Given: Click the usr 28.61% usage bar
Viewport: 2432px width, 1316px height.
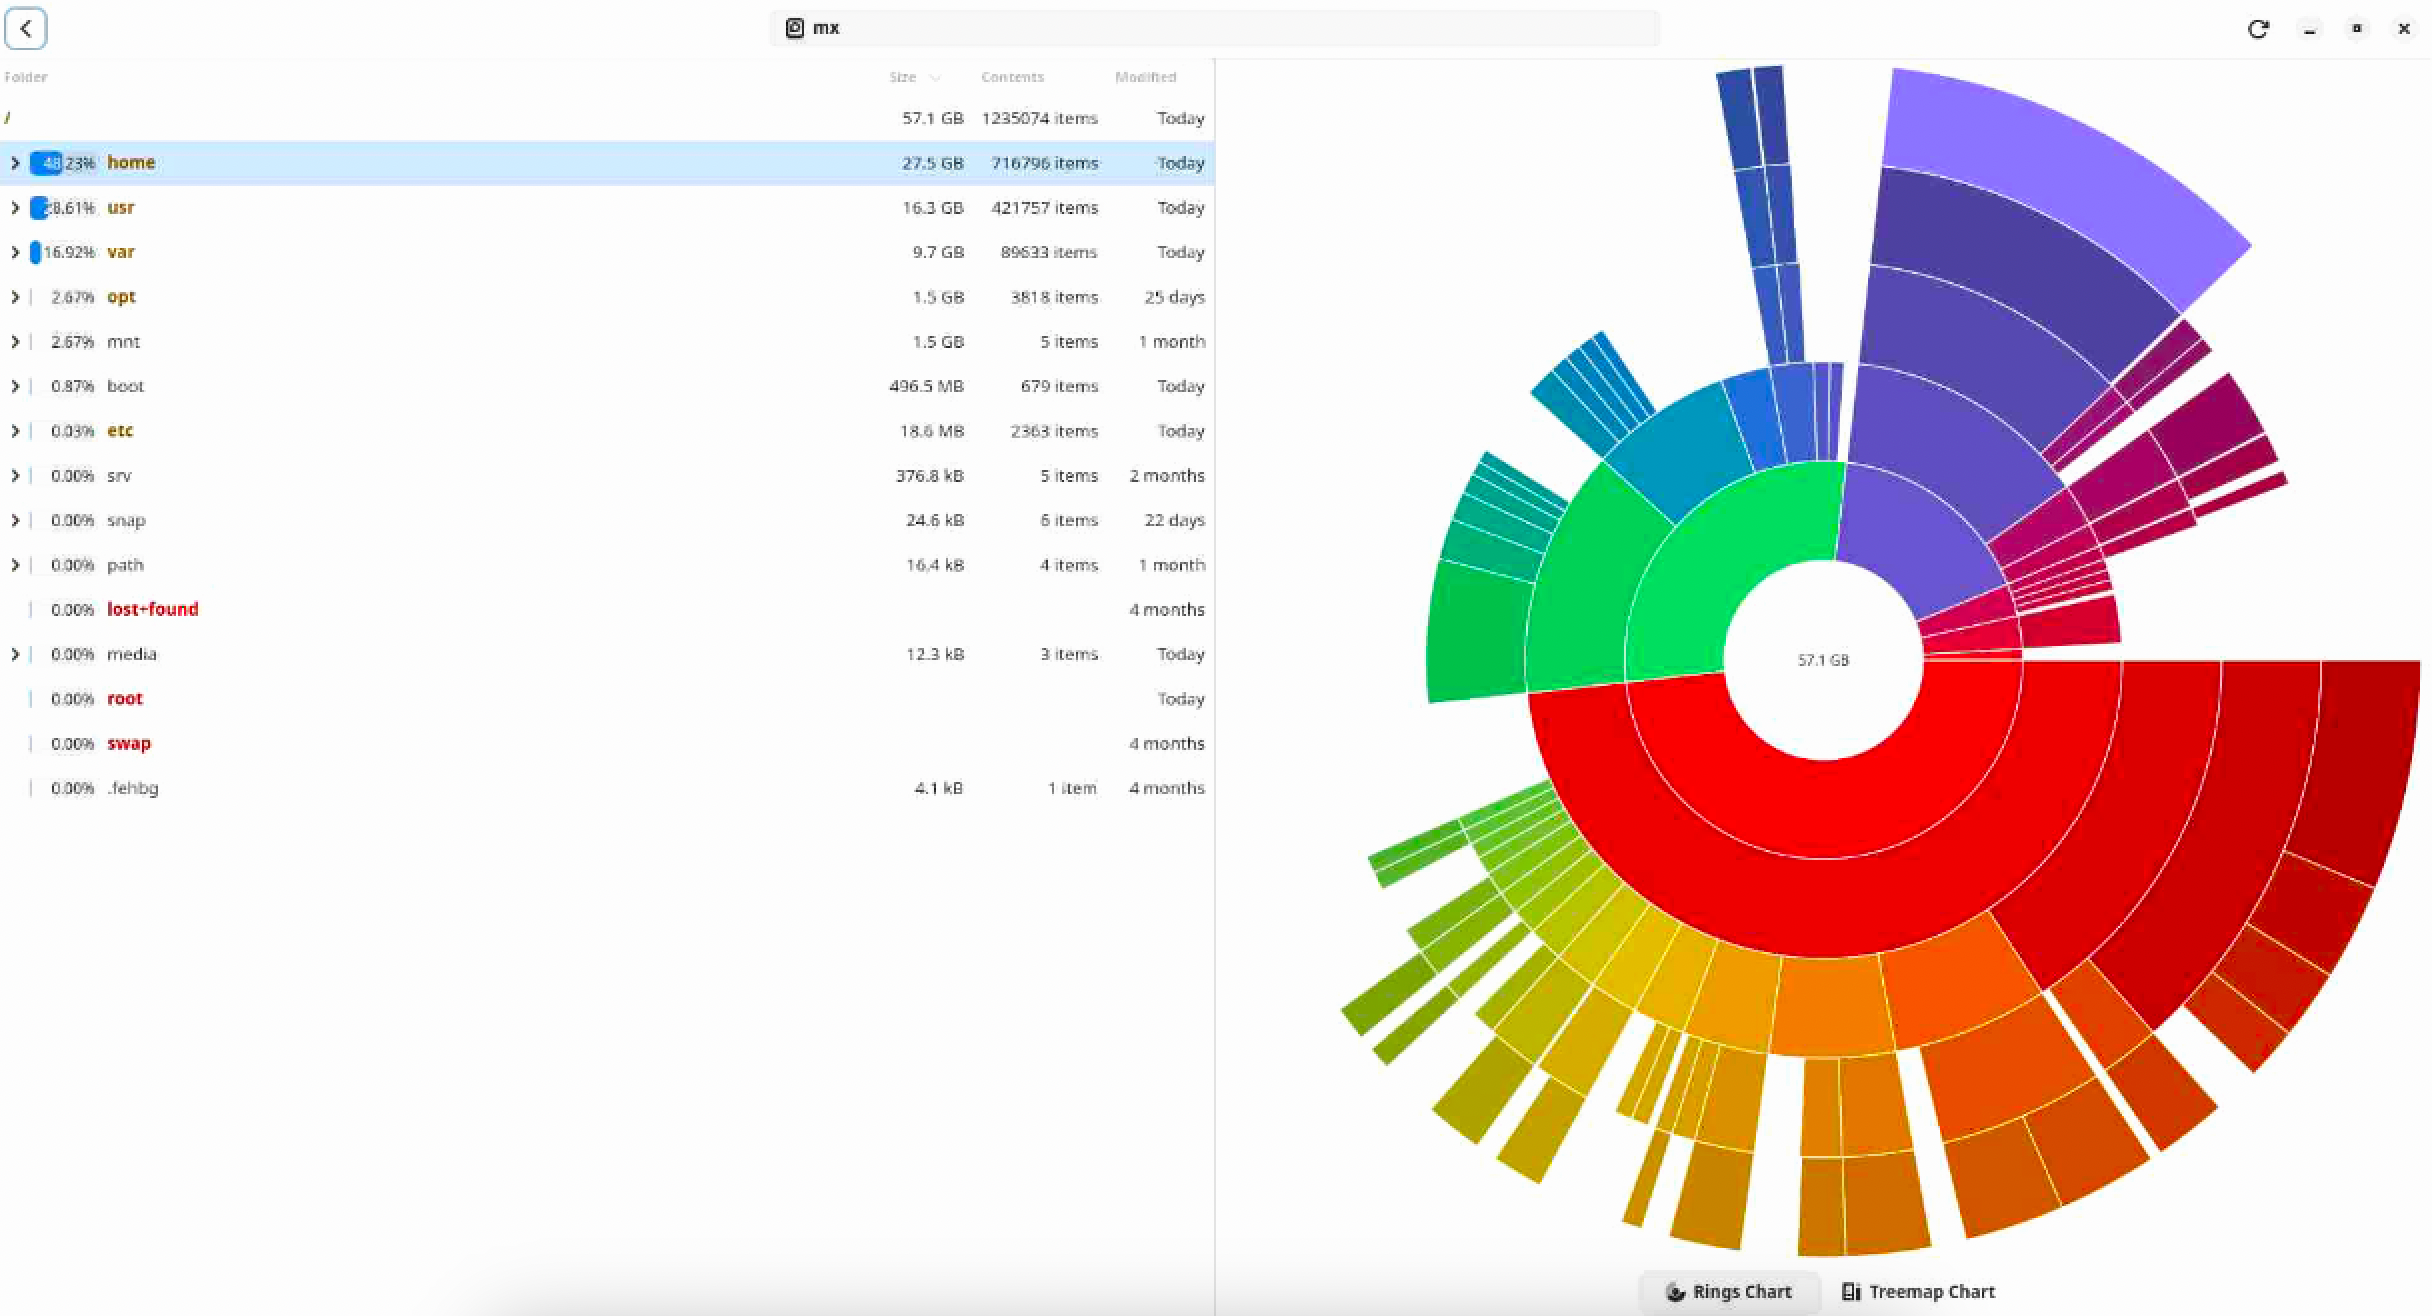Looking at the screenshot, I should [63, 208].
